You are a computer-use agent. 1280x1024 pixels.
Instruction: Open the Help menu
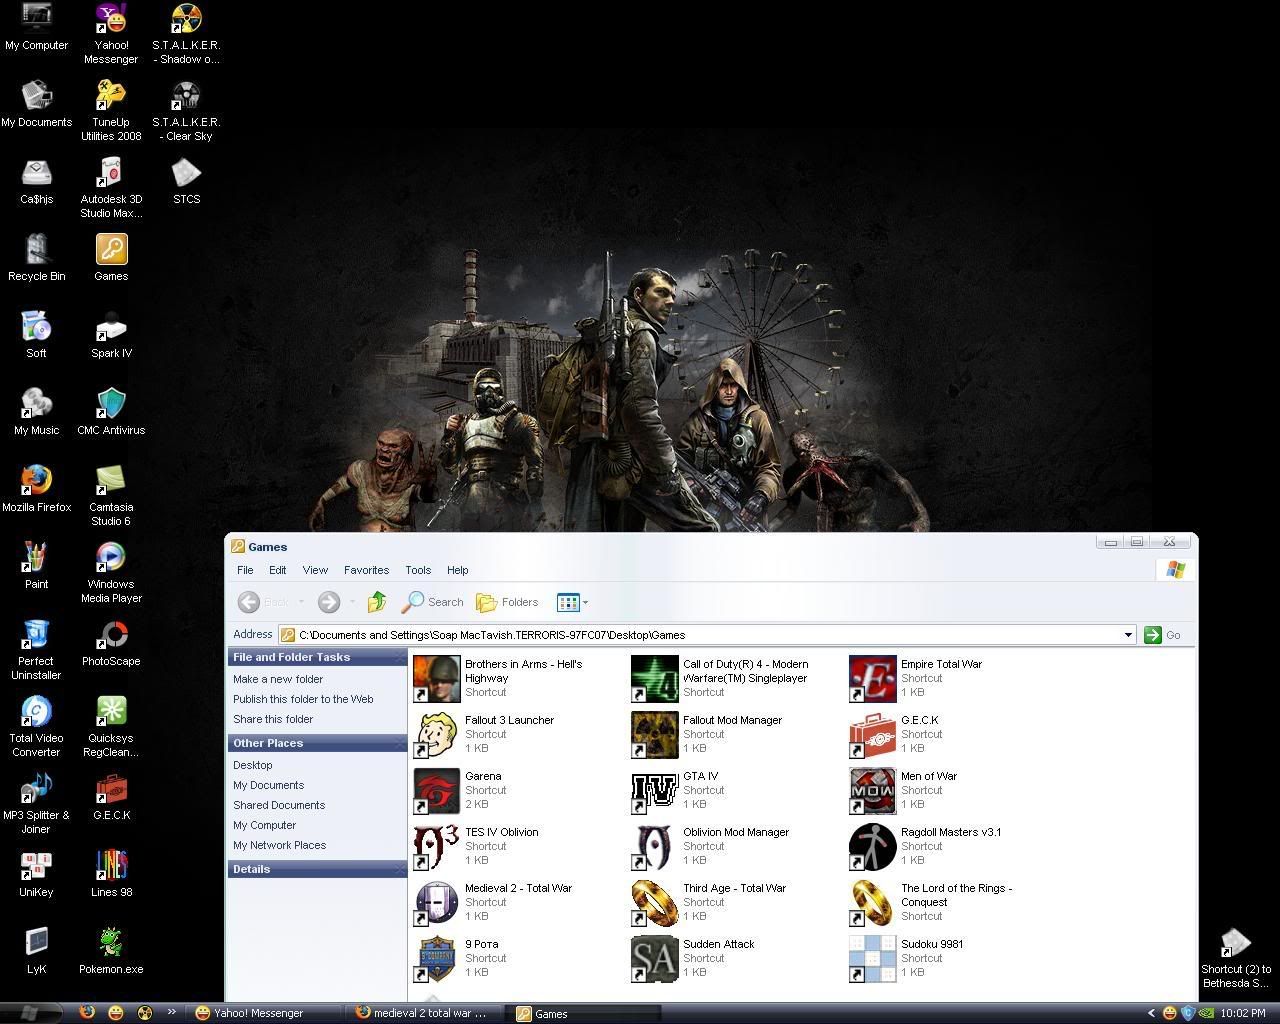(457, 570)
